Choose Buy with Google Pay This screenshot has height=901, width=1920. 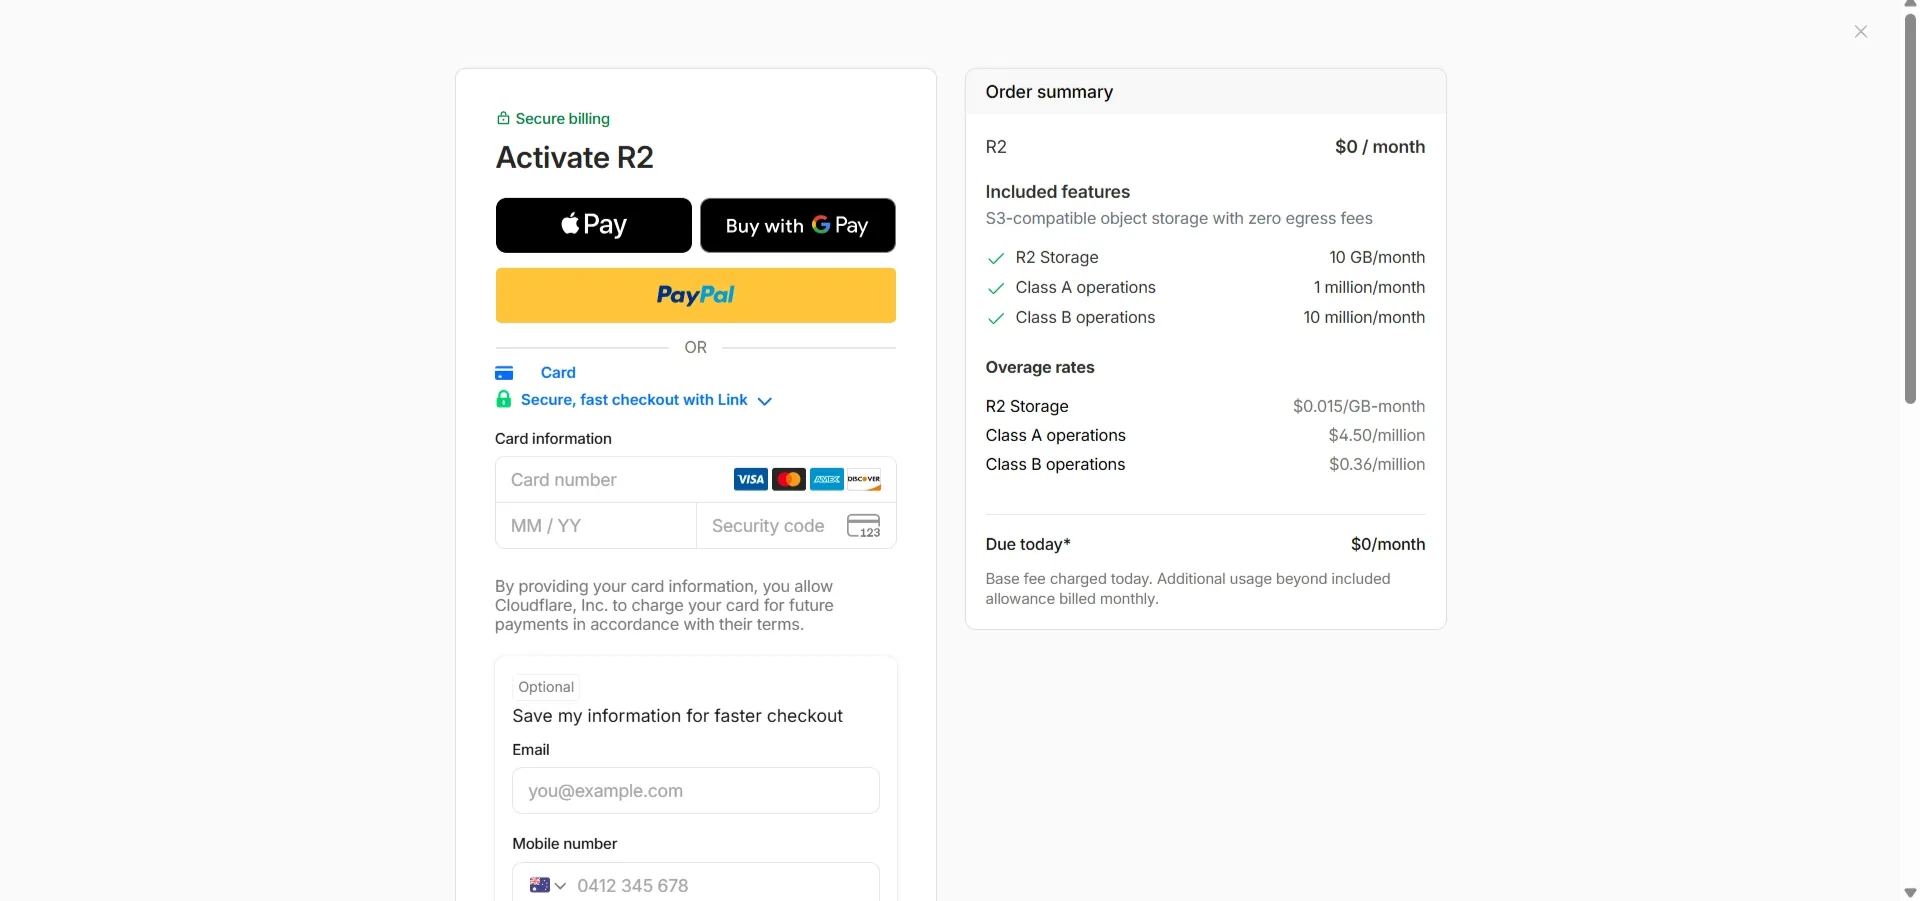[x=797, y=225]
